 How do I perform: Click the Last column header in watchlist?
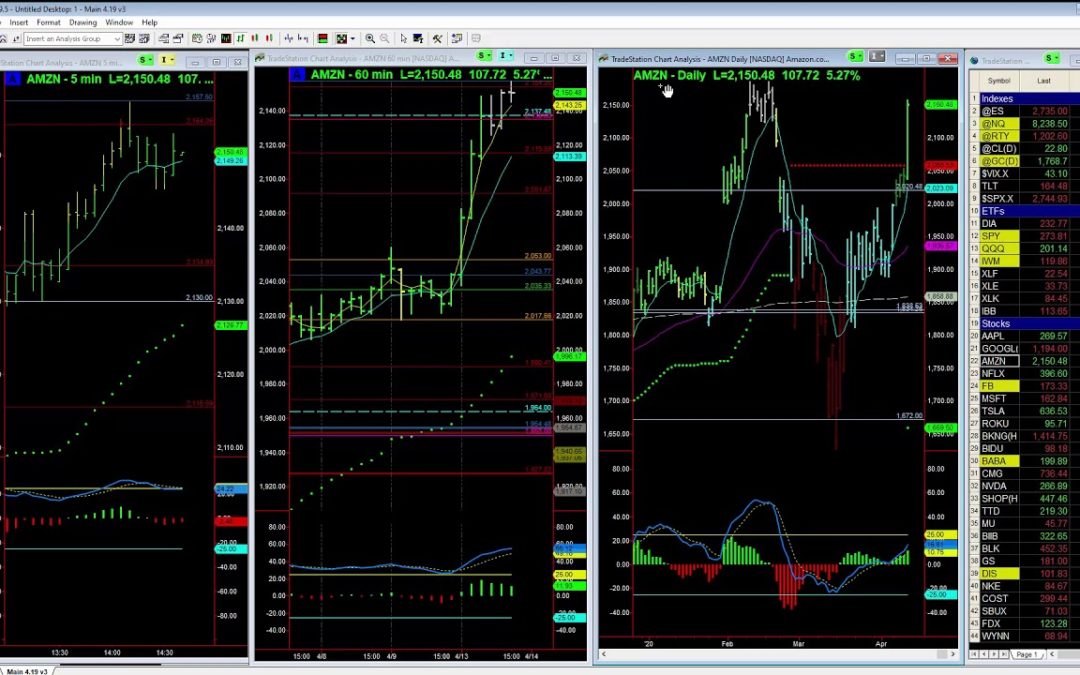tap(1044, 81)
